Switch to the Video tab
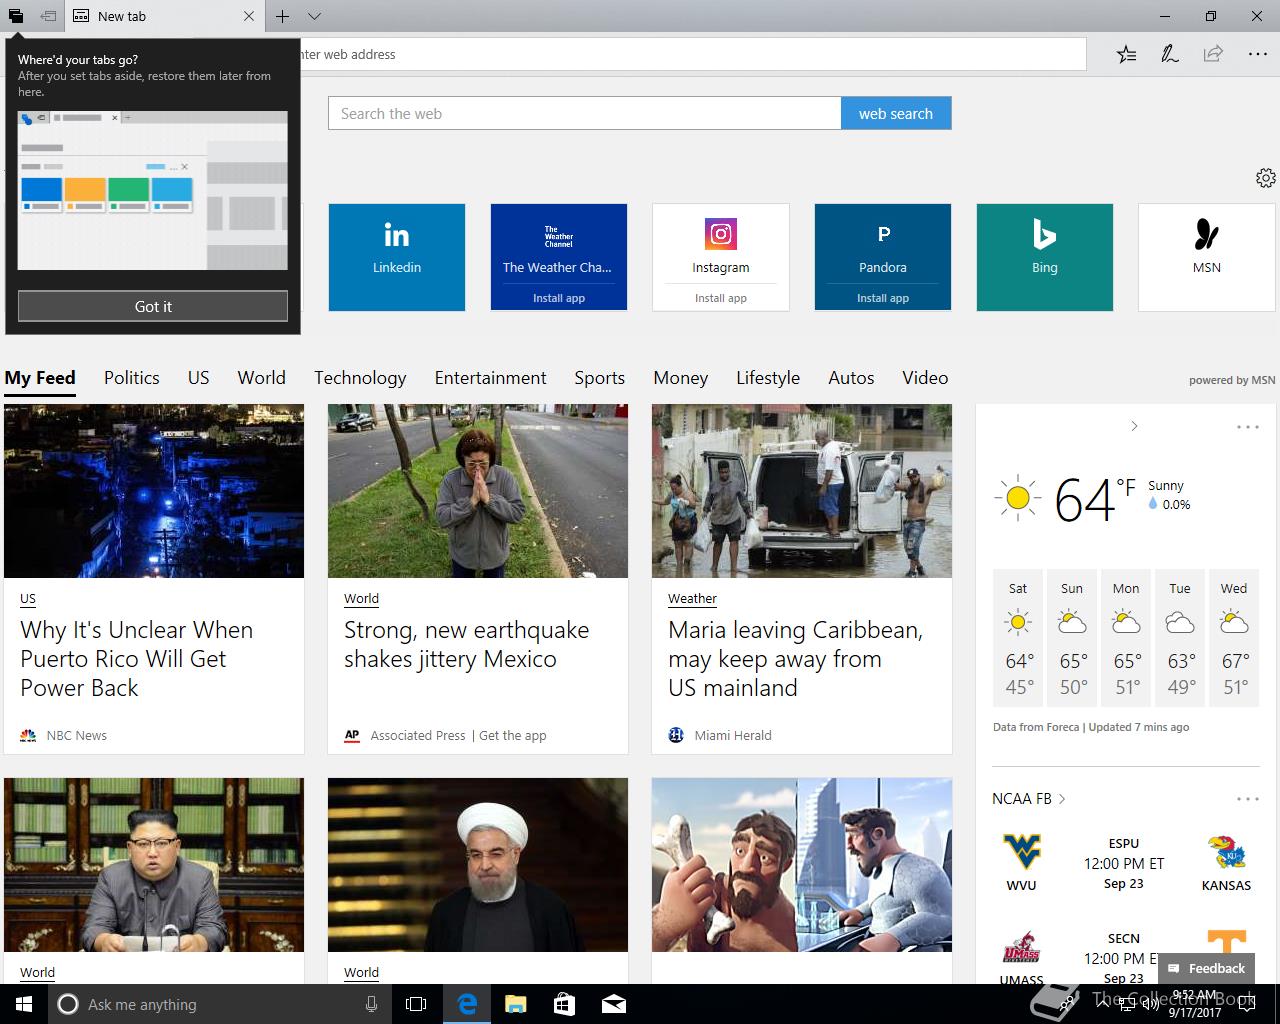This screenshot has height=1024, width=1280. click(925, 378)
